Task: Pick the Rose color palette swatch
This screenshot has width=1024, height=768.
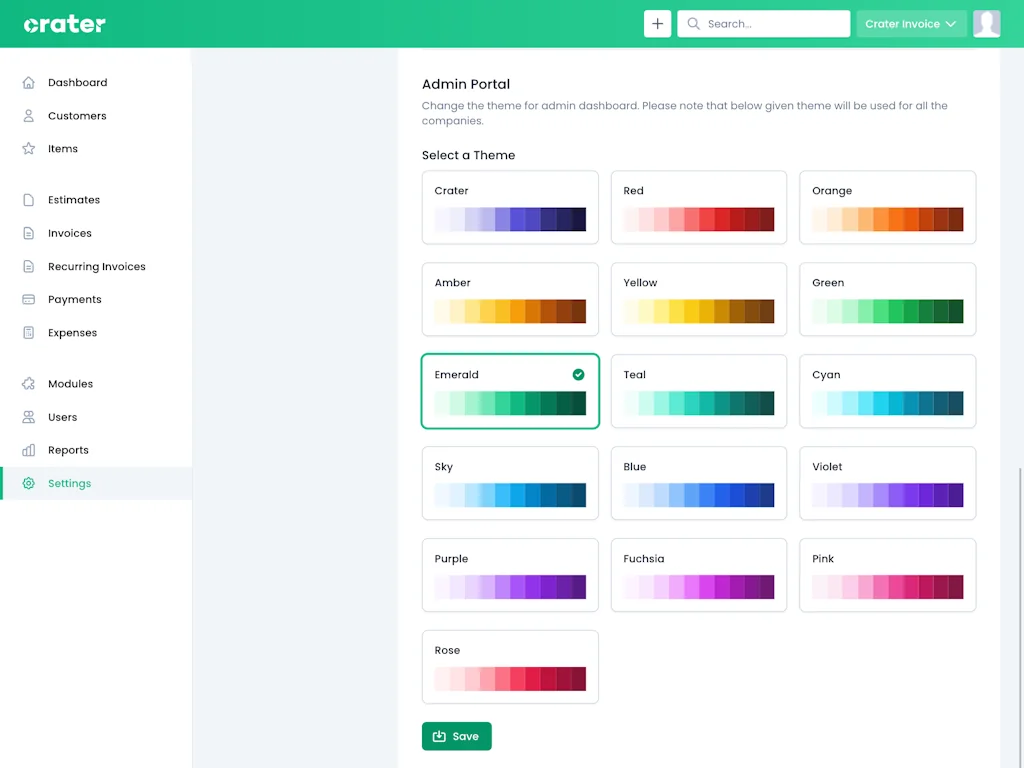Action: pos(510,679)
